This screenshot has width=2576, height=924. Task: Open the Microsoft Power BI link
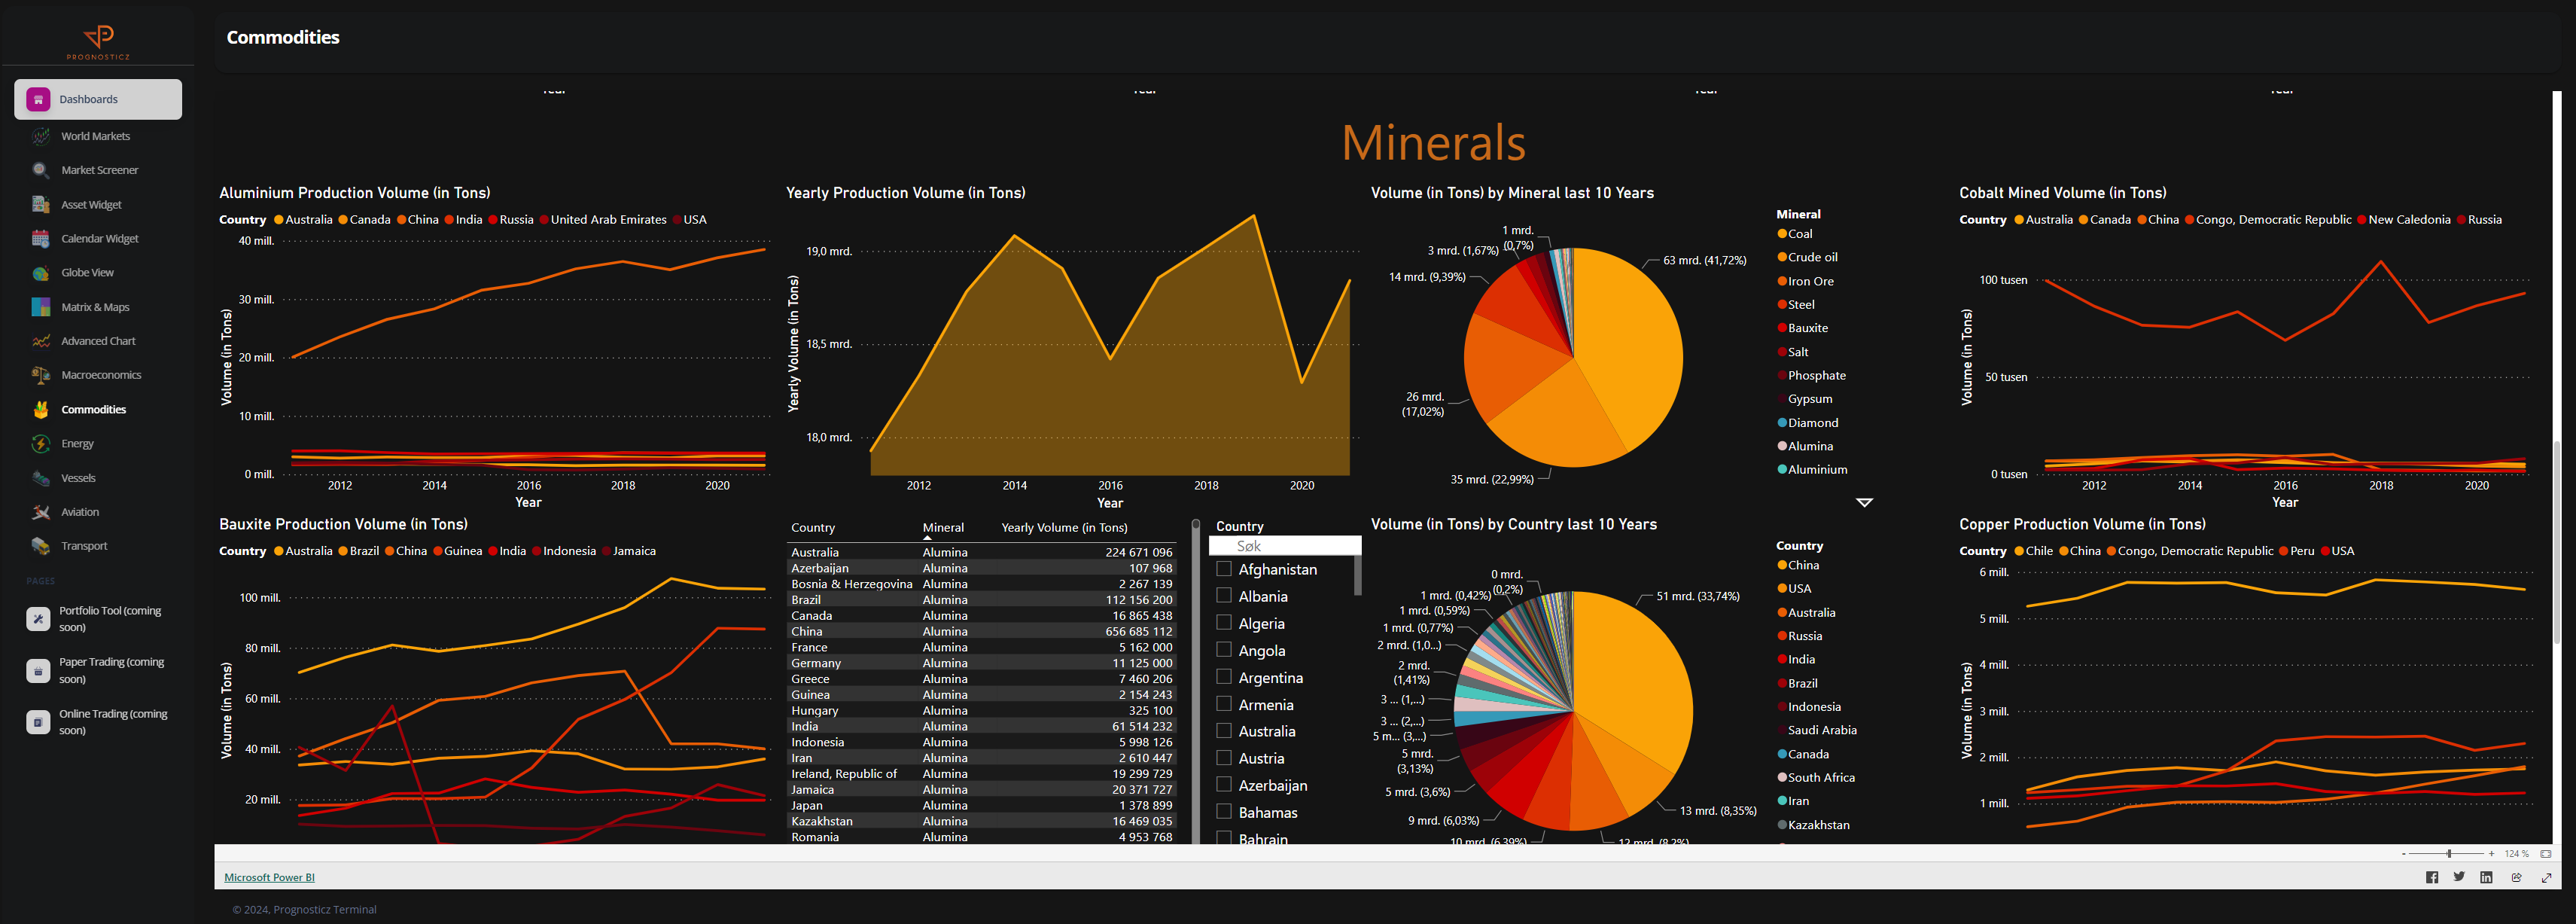coord(269,877)
